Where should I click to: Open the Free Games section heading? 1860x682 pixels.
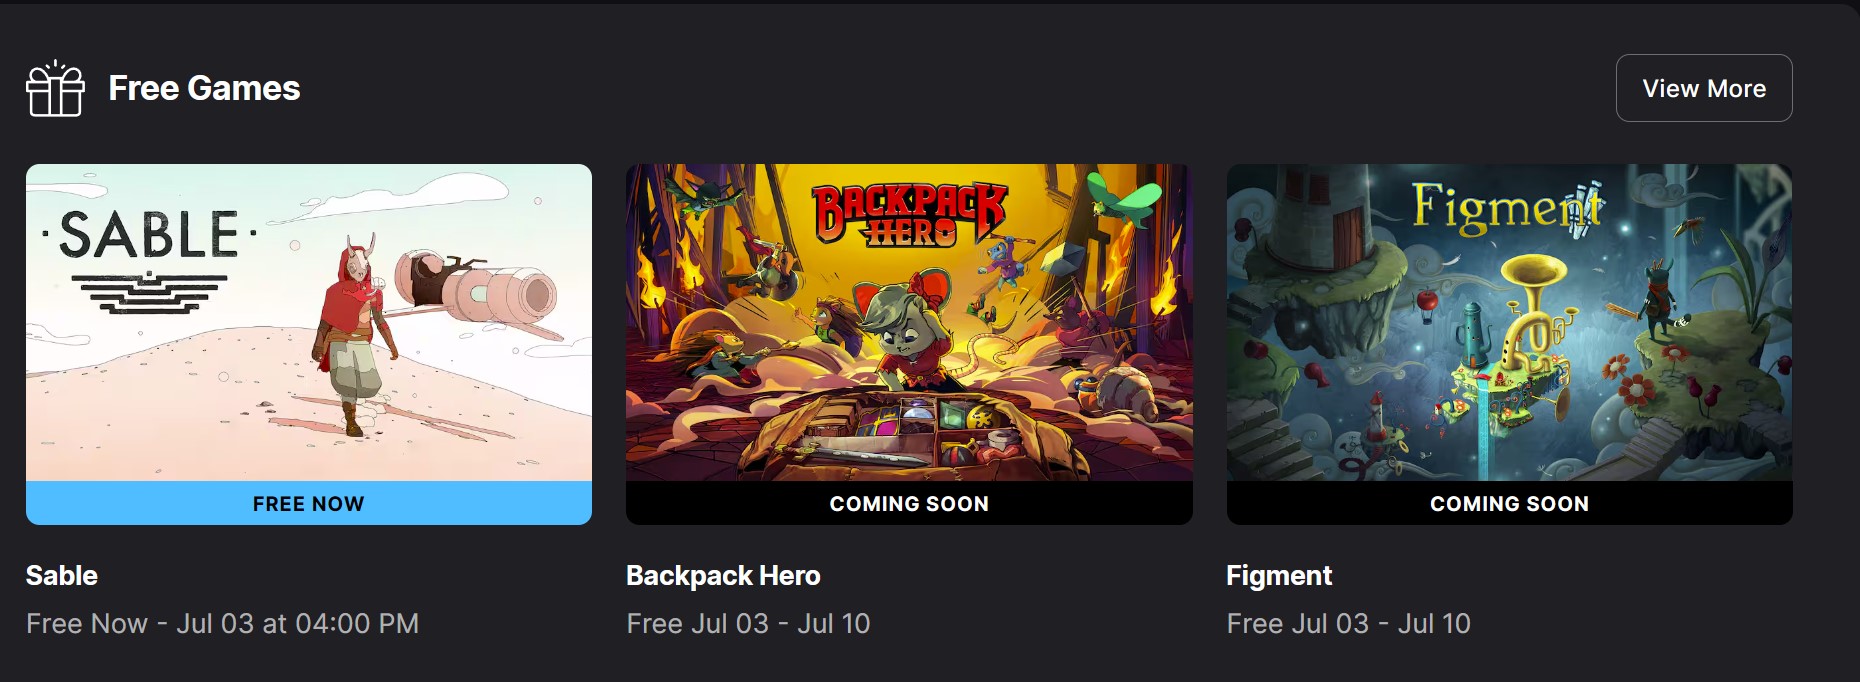(204, 88)
